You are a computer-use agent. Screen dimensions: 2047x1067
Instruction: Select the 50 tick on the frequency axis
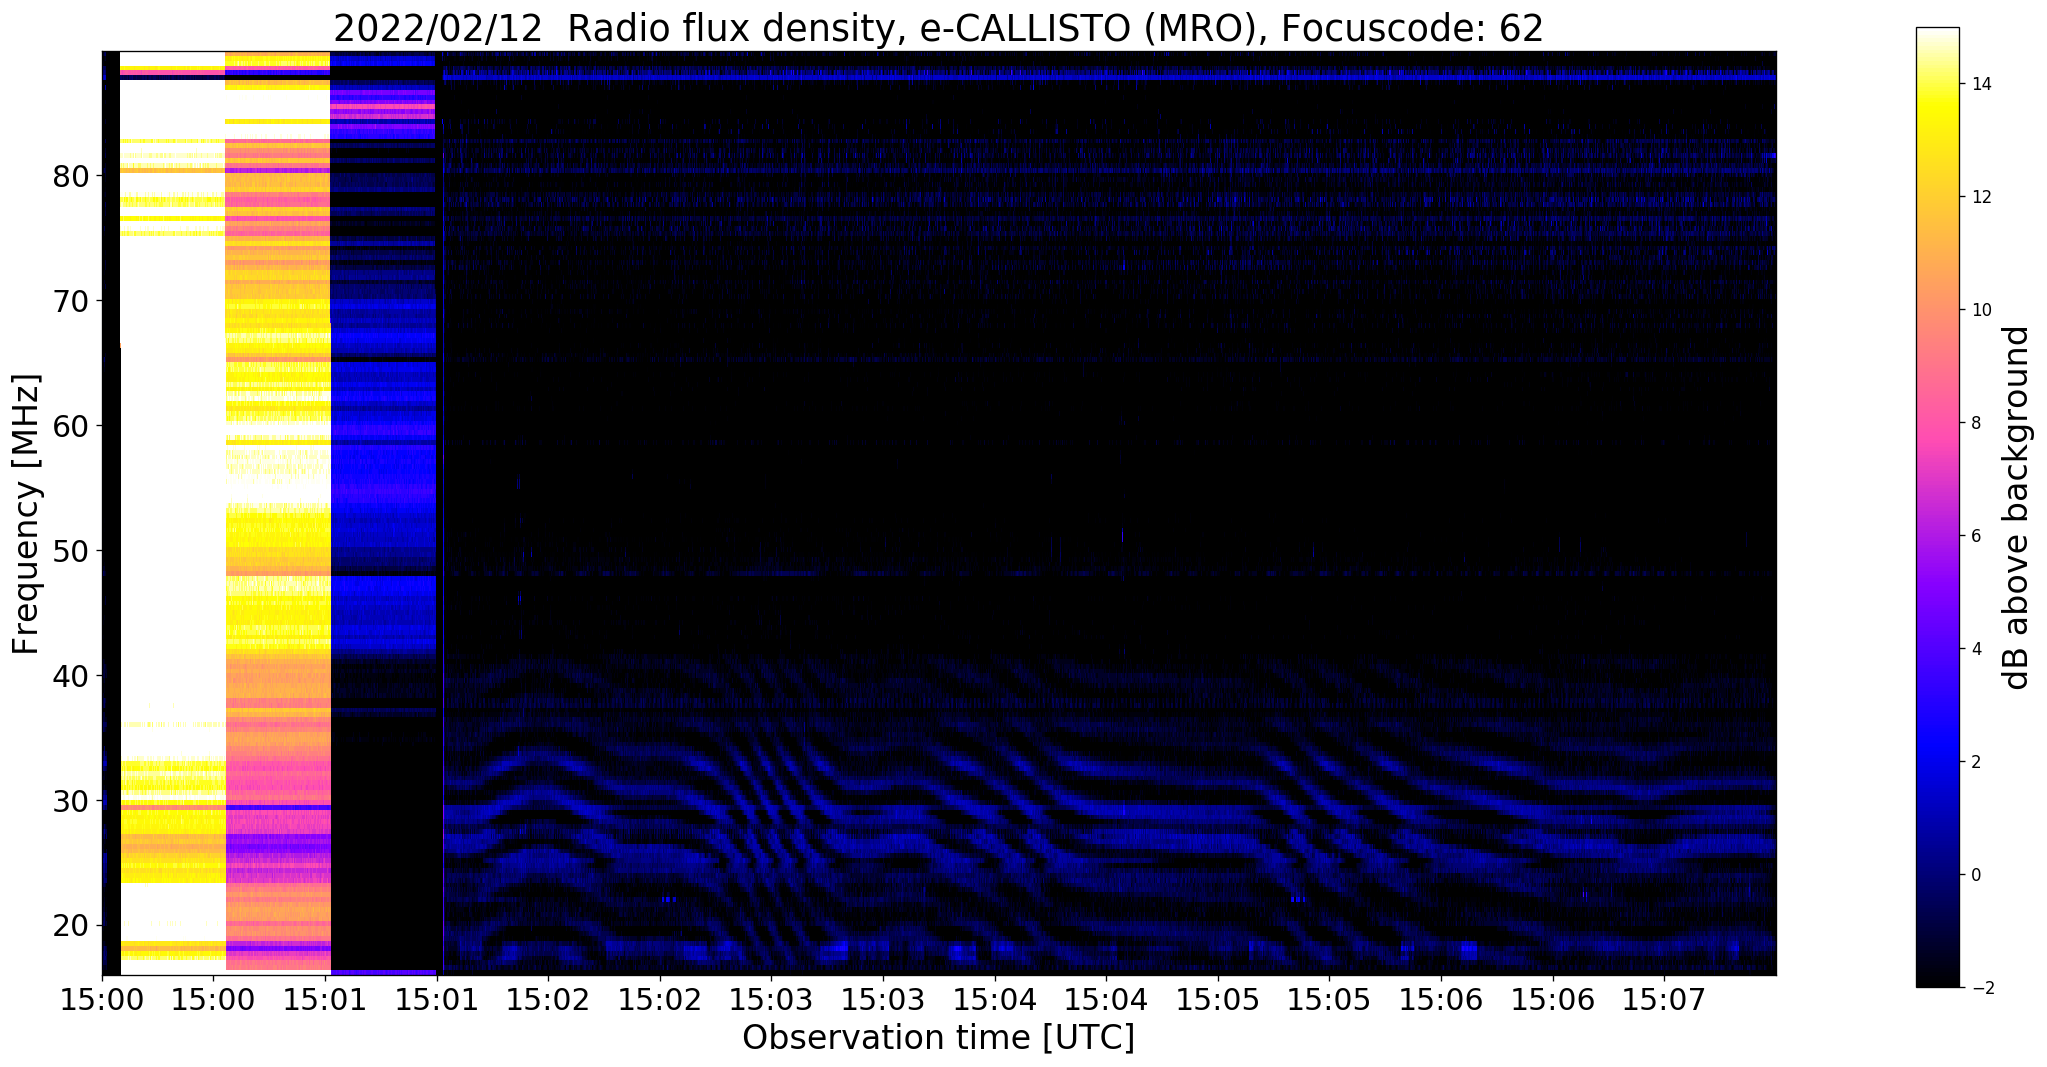70,551
